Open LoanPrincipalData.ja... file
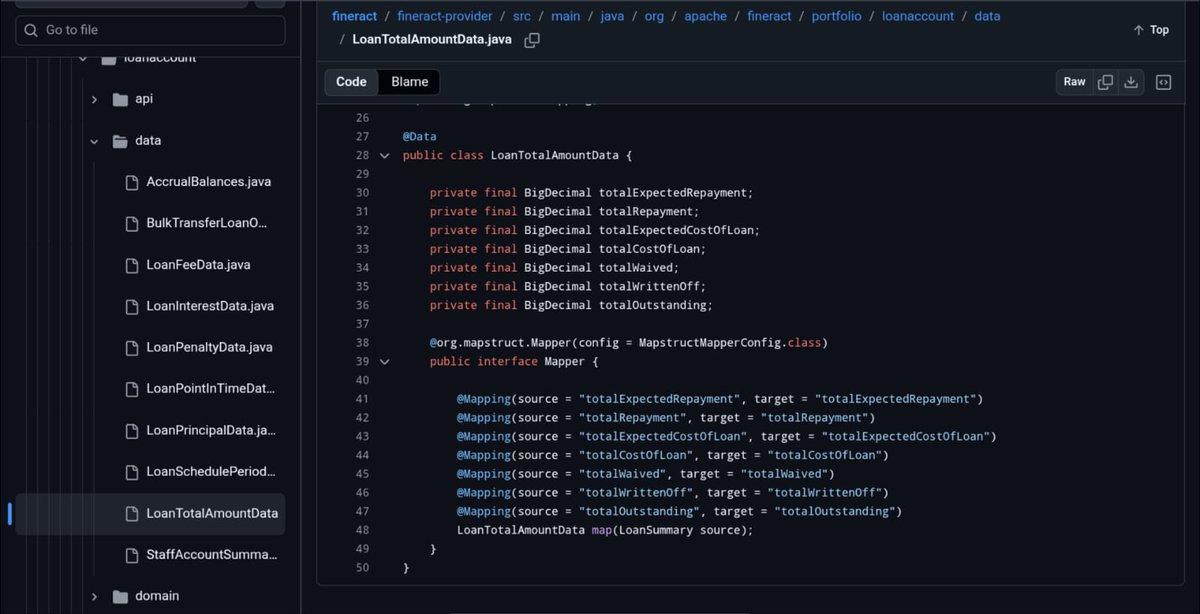This screenshot has width=1200, height=614. [211, 430]
